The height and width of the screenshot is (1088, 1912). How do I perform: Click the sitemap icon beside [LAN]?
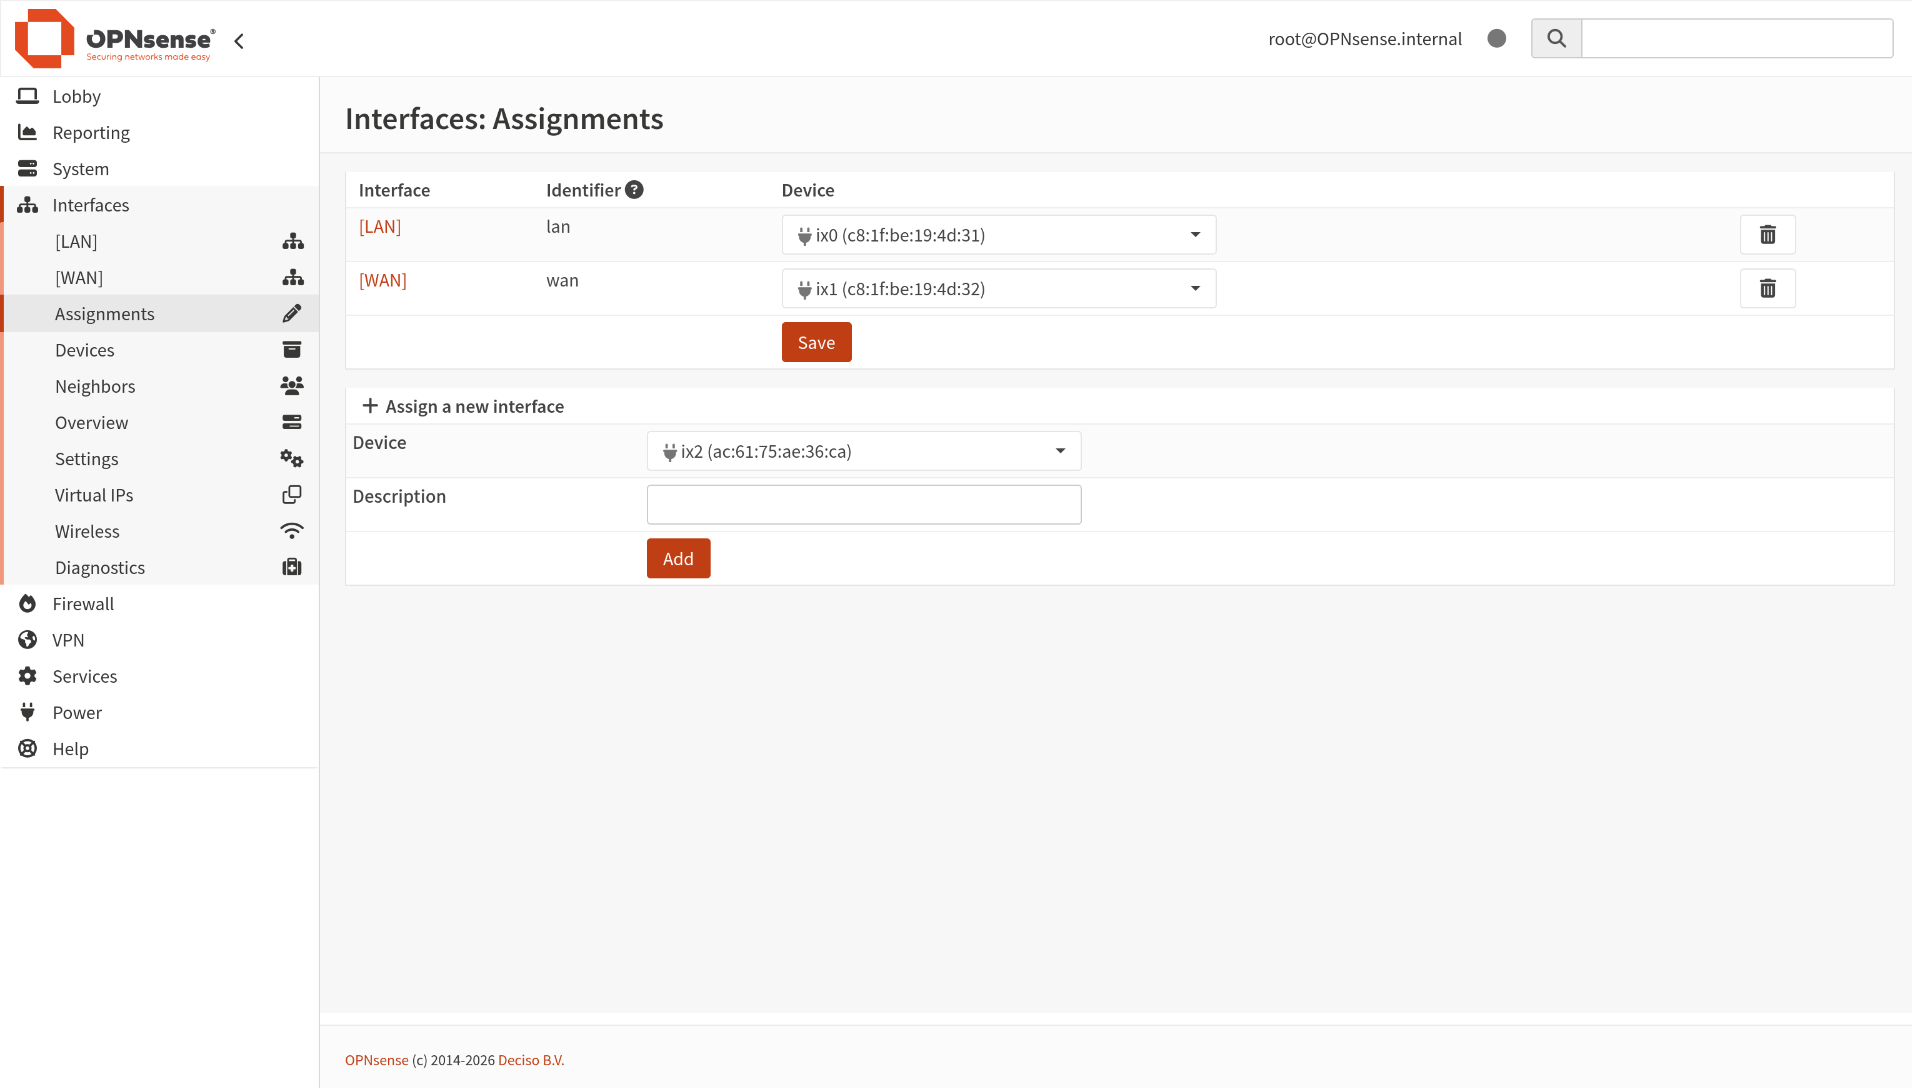click(x=292, y=241)
